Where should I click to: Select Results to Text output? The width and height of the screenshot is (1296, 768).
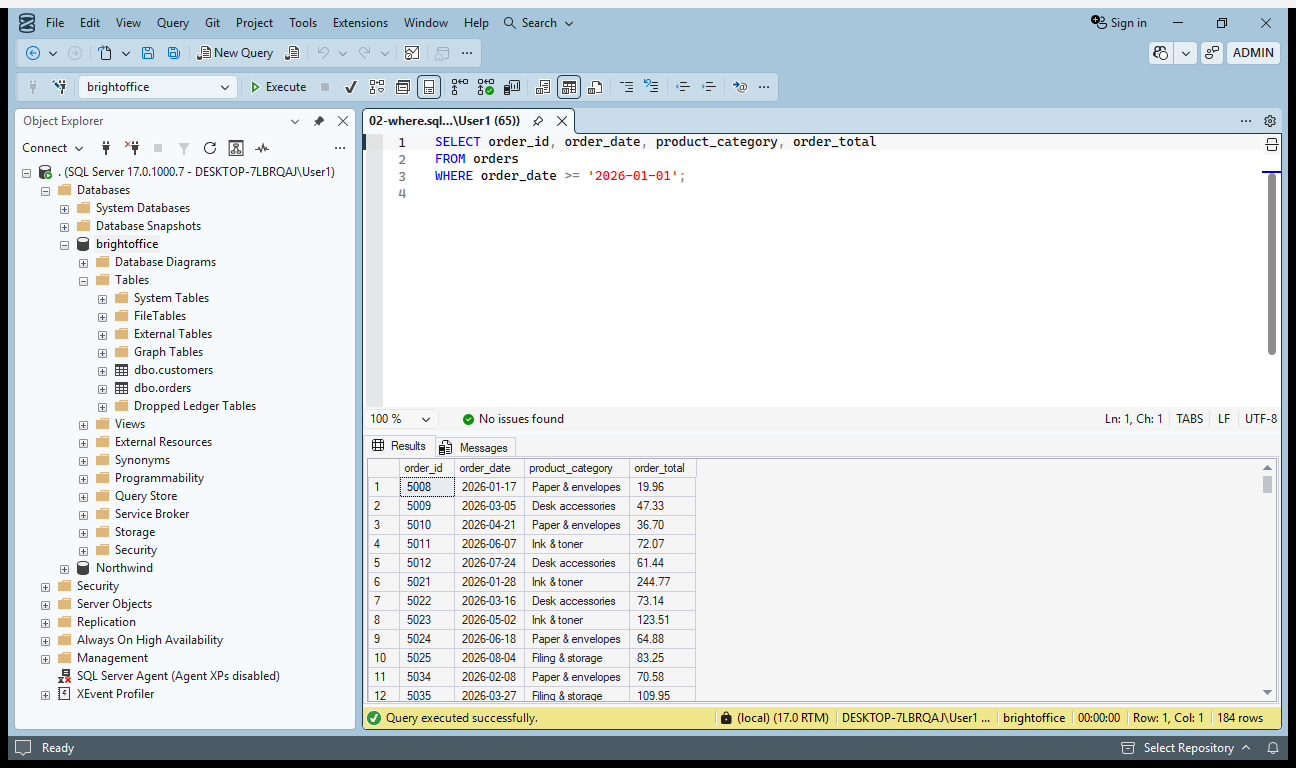point(543,87)
